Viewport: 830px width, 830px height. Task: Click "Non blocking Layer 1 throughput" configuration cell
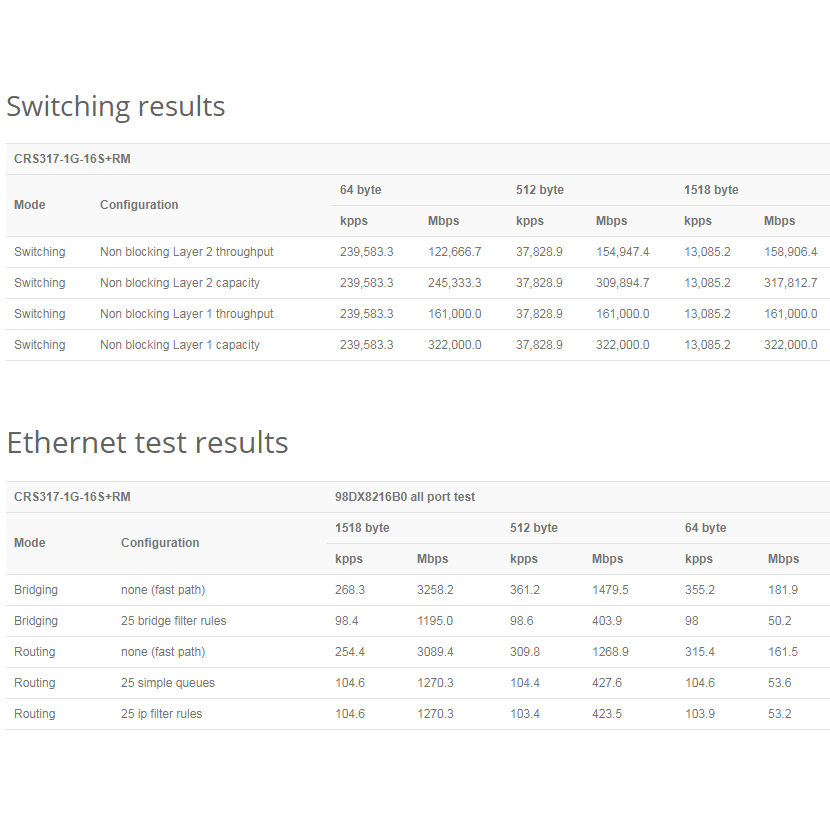[x=186, y=314]
